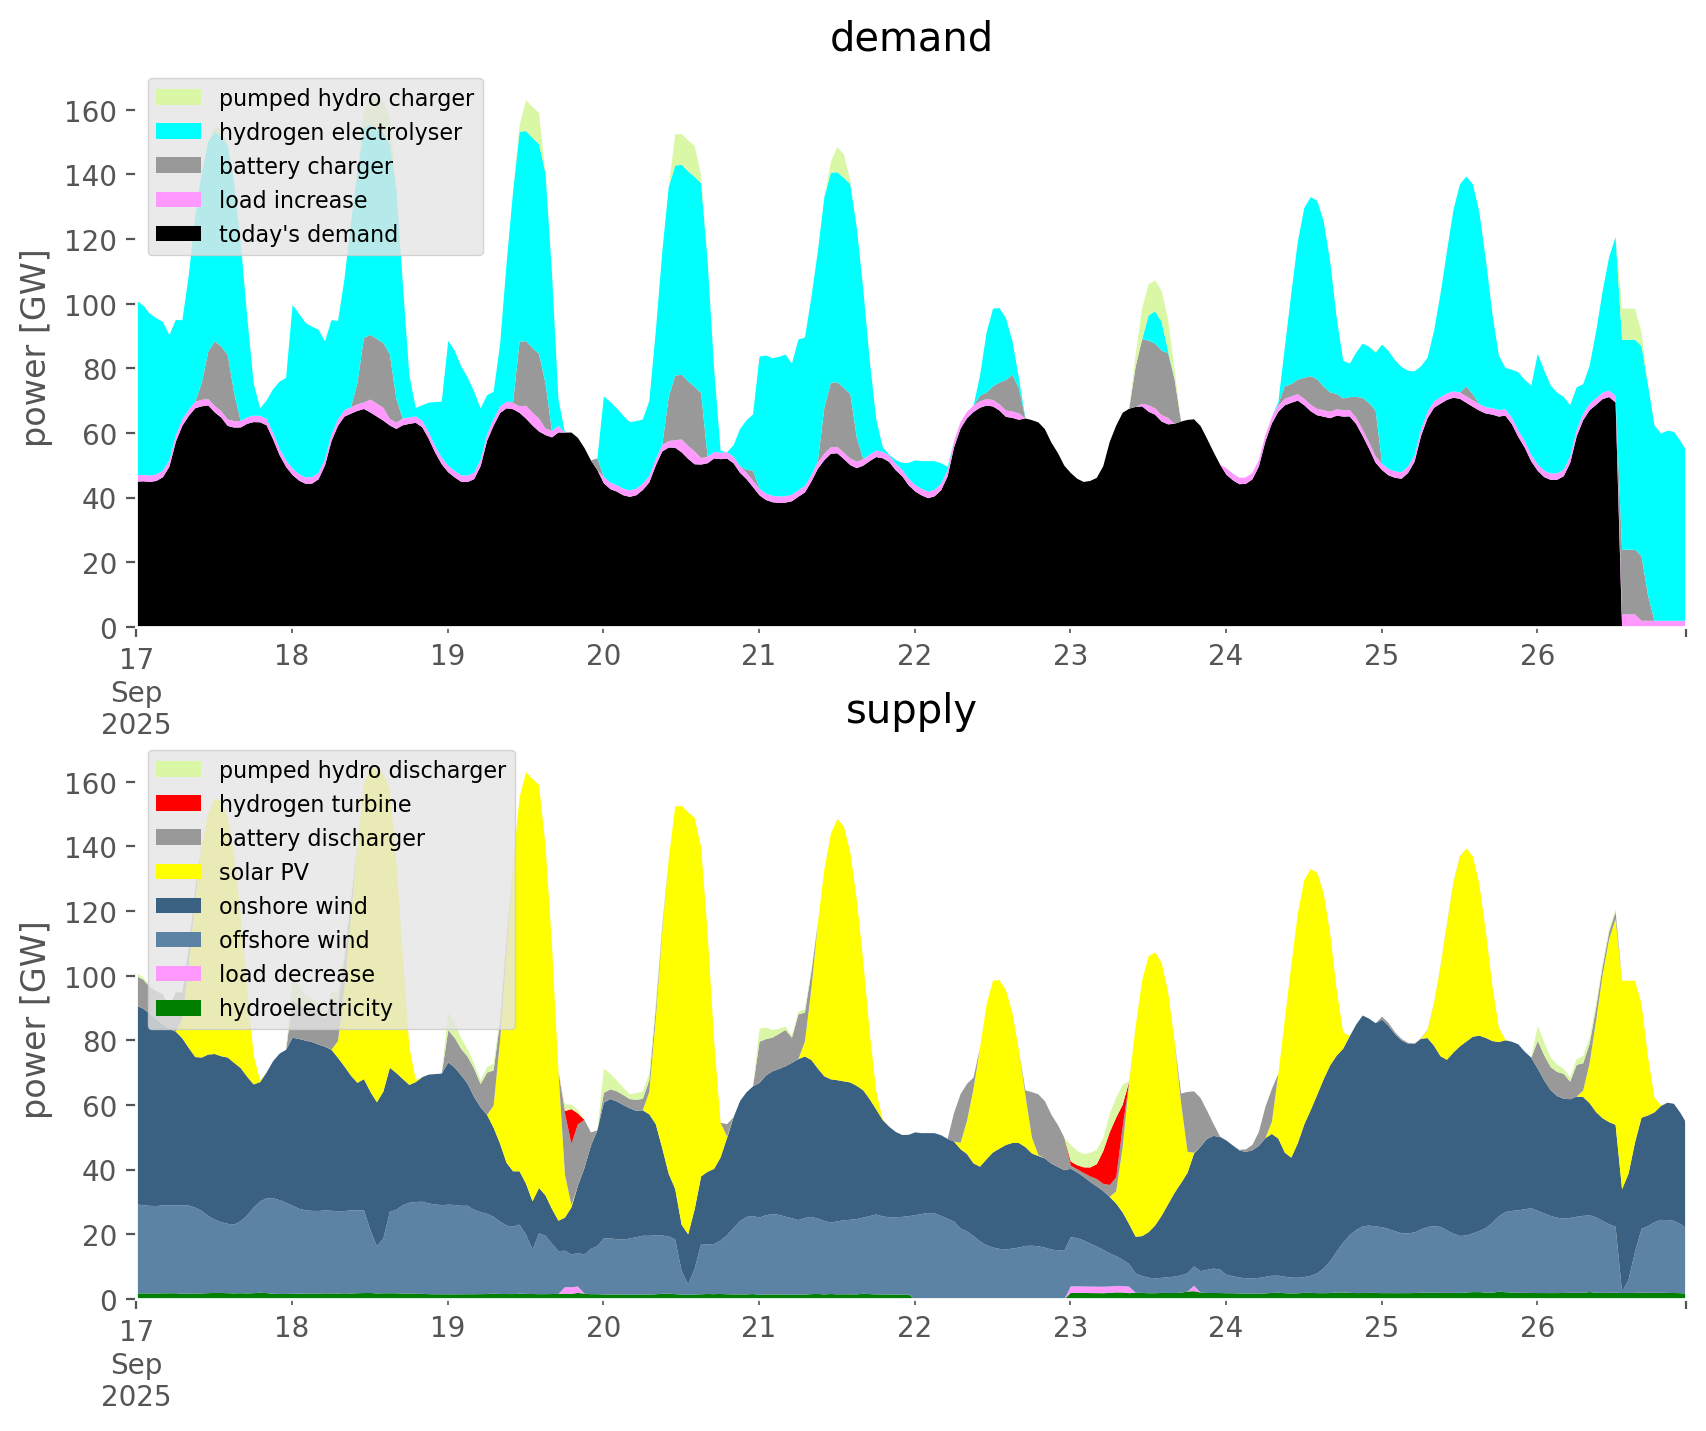Click the Sep 2025 label below the demand chart

coord(136,708)
